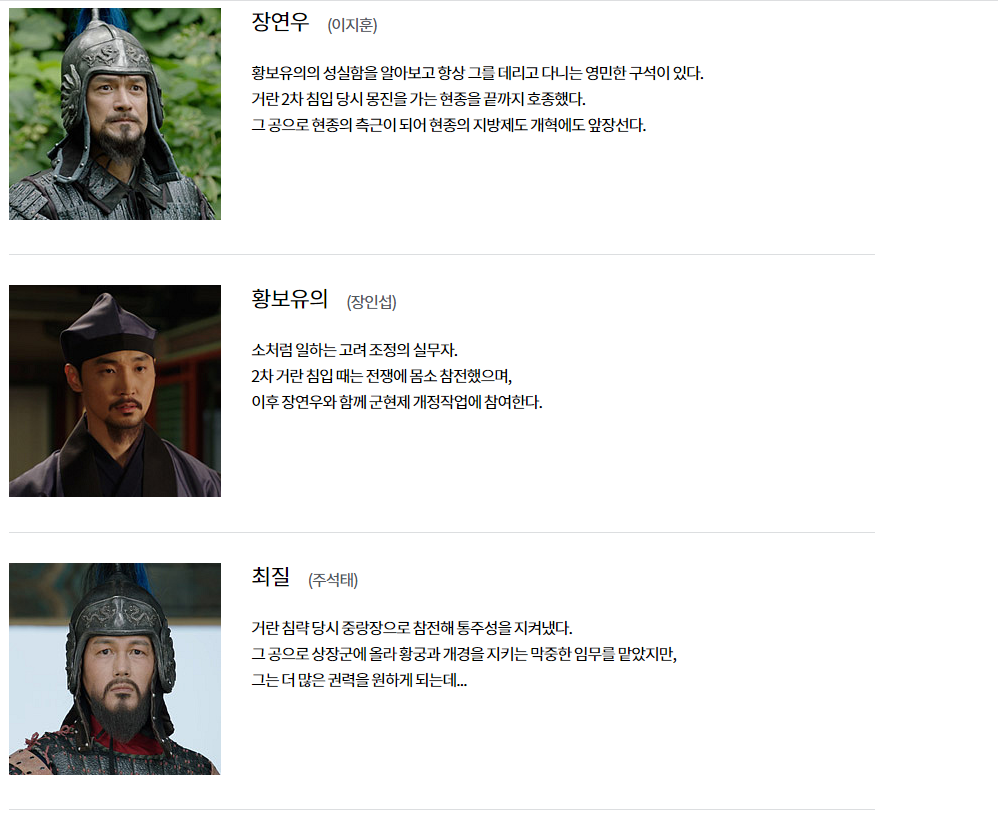Click the divider between 장연우 and 황보유의
The image size is (998, 827).
pos(442,255)
